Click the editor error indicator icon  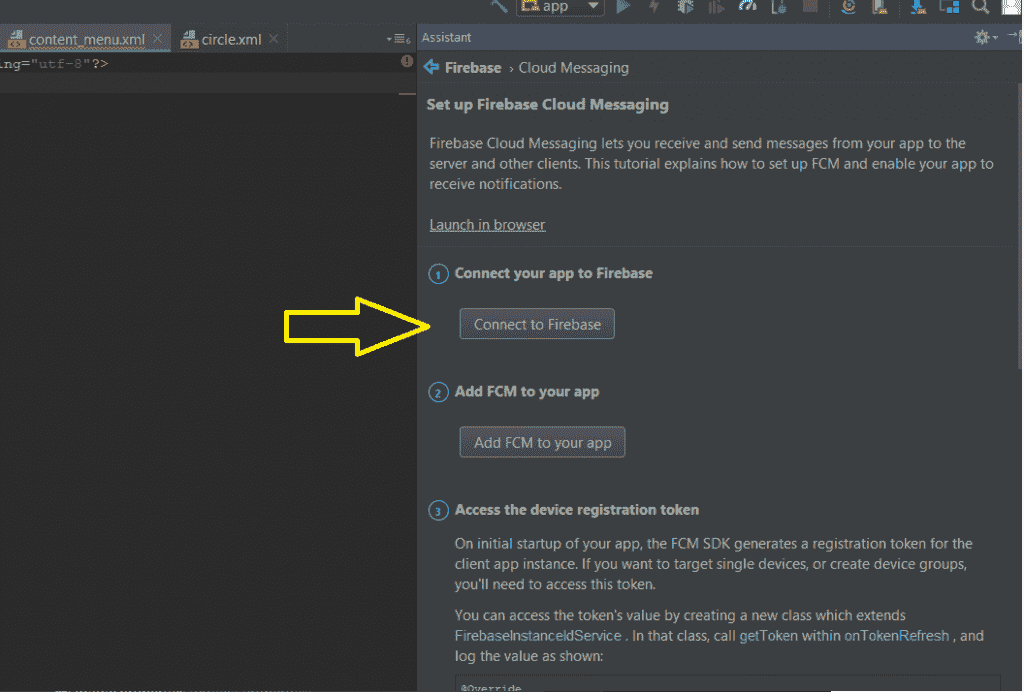(x=407, y=61)
